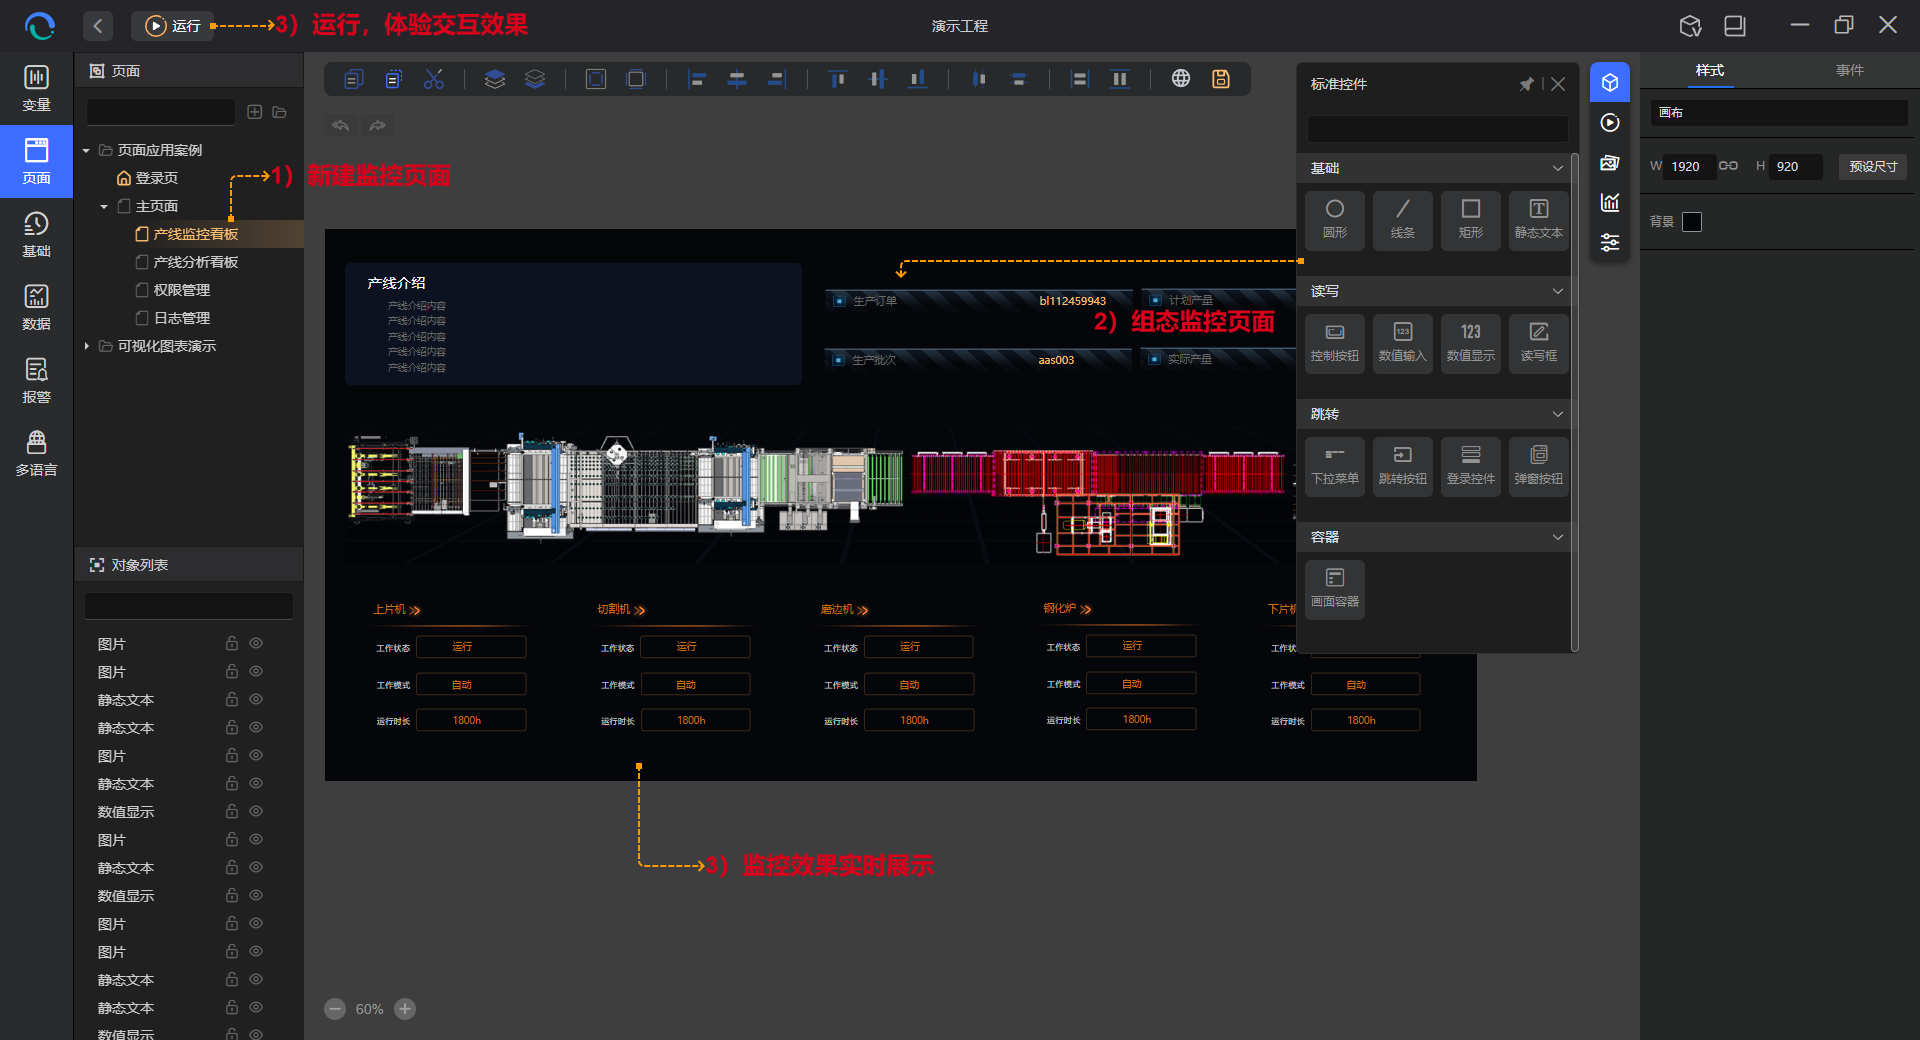Switch to the 事件 tab
Image resolution: width=1920 pixels, height=1040 pixels.
point(1850,70)
